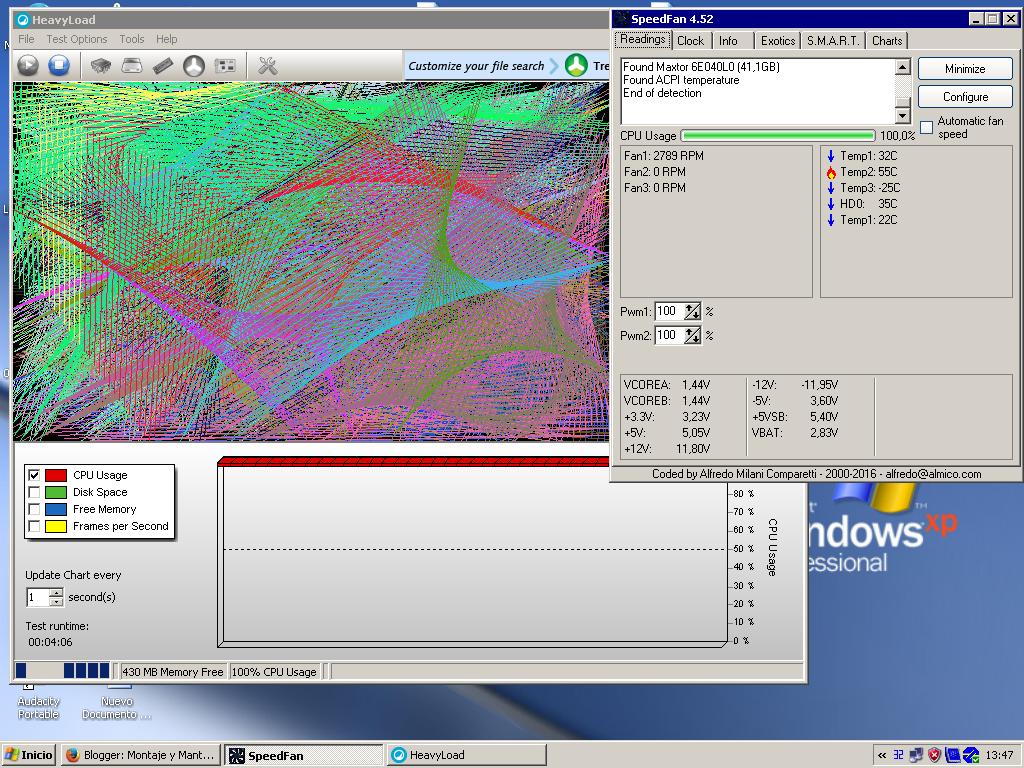The image size is (1024, 768).
Task: Toggle the GPU graphics card stress icon
Action: pyautogui.click(x=225, y=65)
